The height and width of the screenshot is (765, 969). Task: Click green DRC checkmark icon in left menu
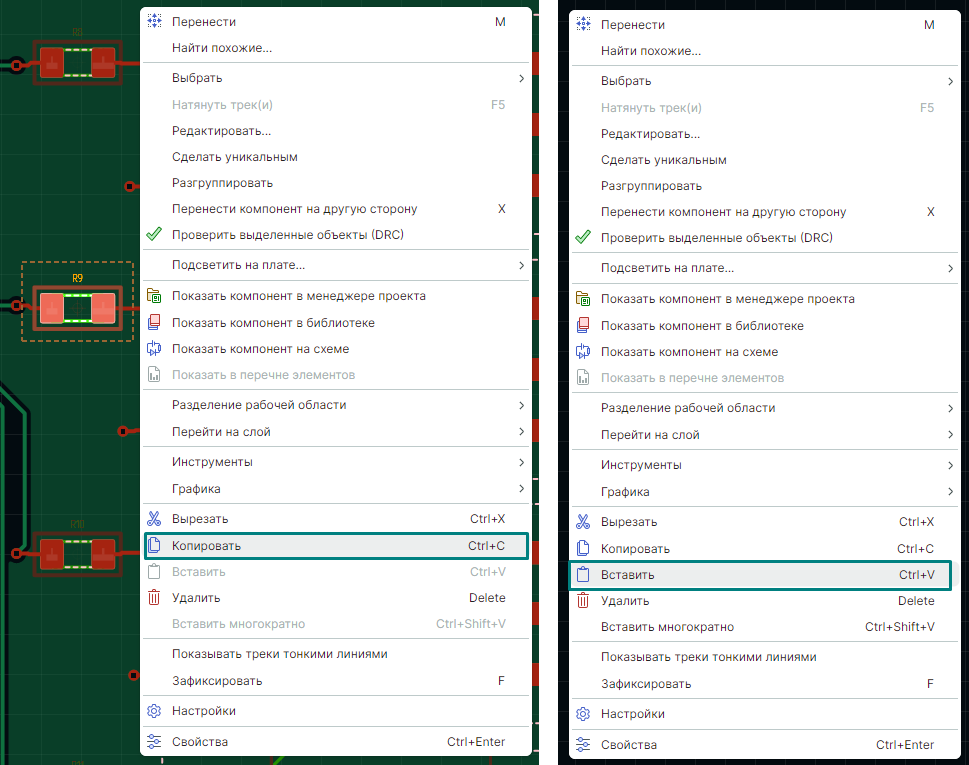[154, 234]
